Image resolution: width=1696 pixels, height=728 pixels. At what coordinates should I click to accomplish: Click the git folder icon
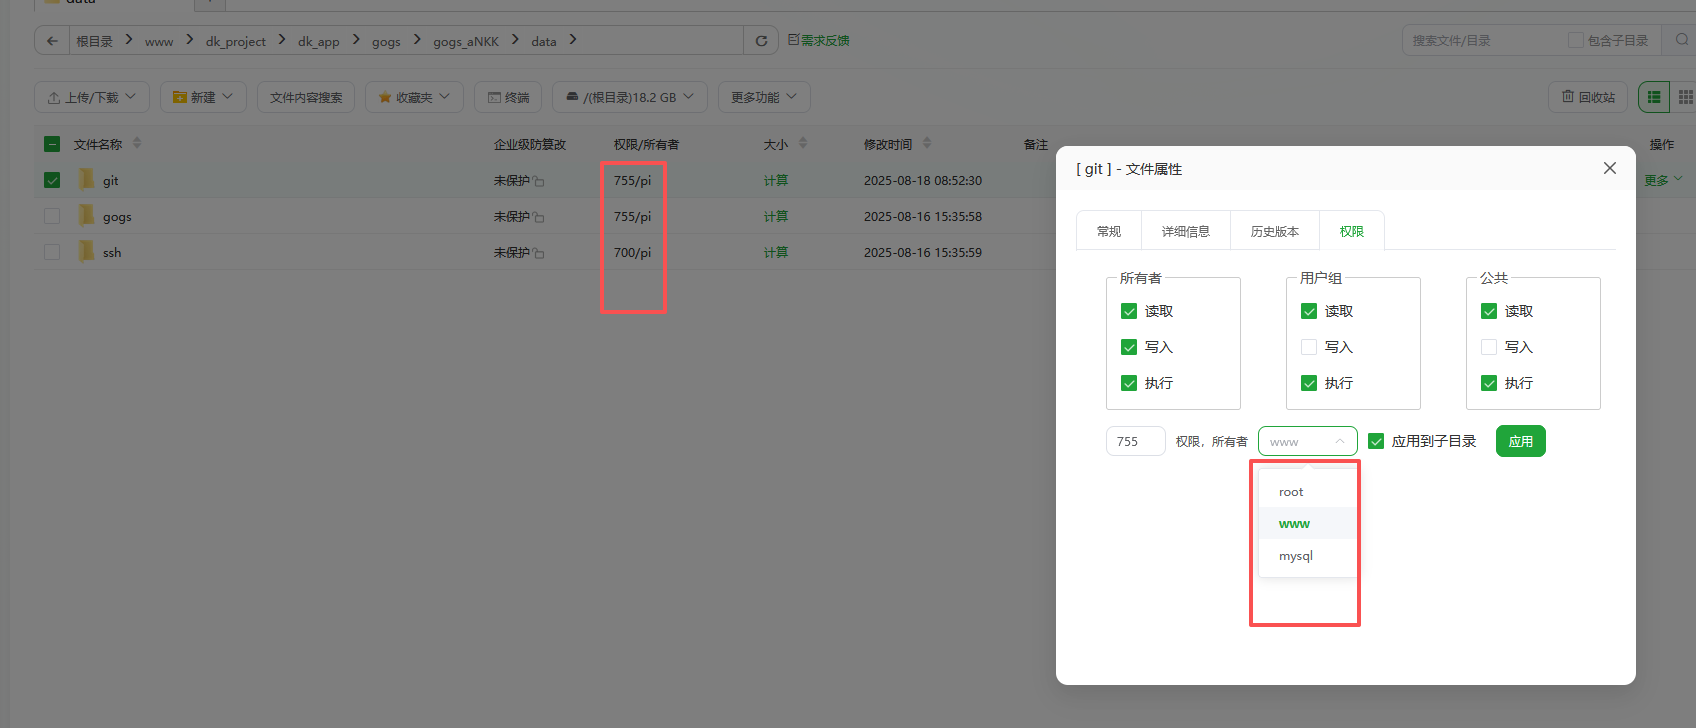coord(86,180)
